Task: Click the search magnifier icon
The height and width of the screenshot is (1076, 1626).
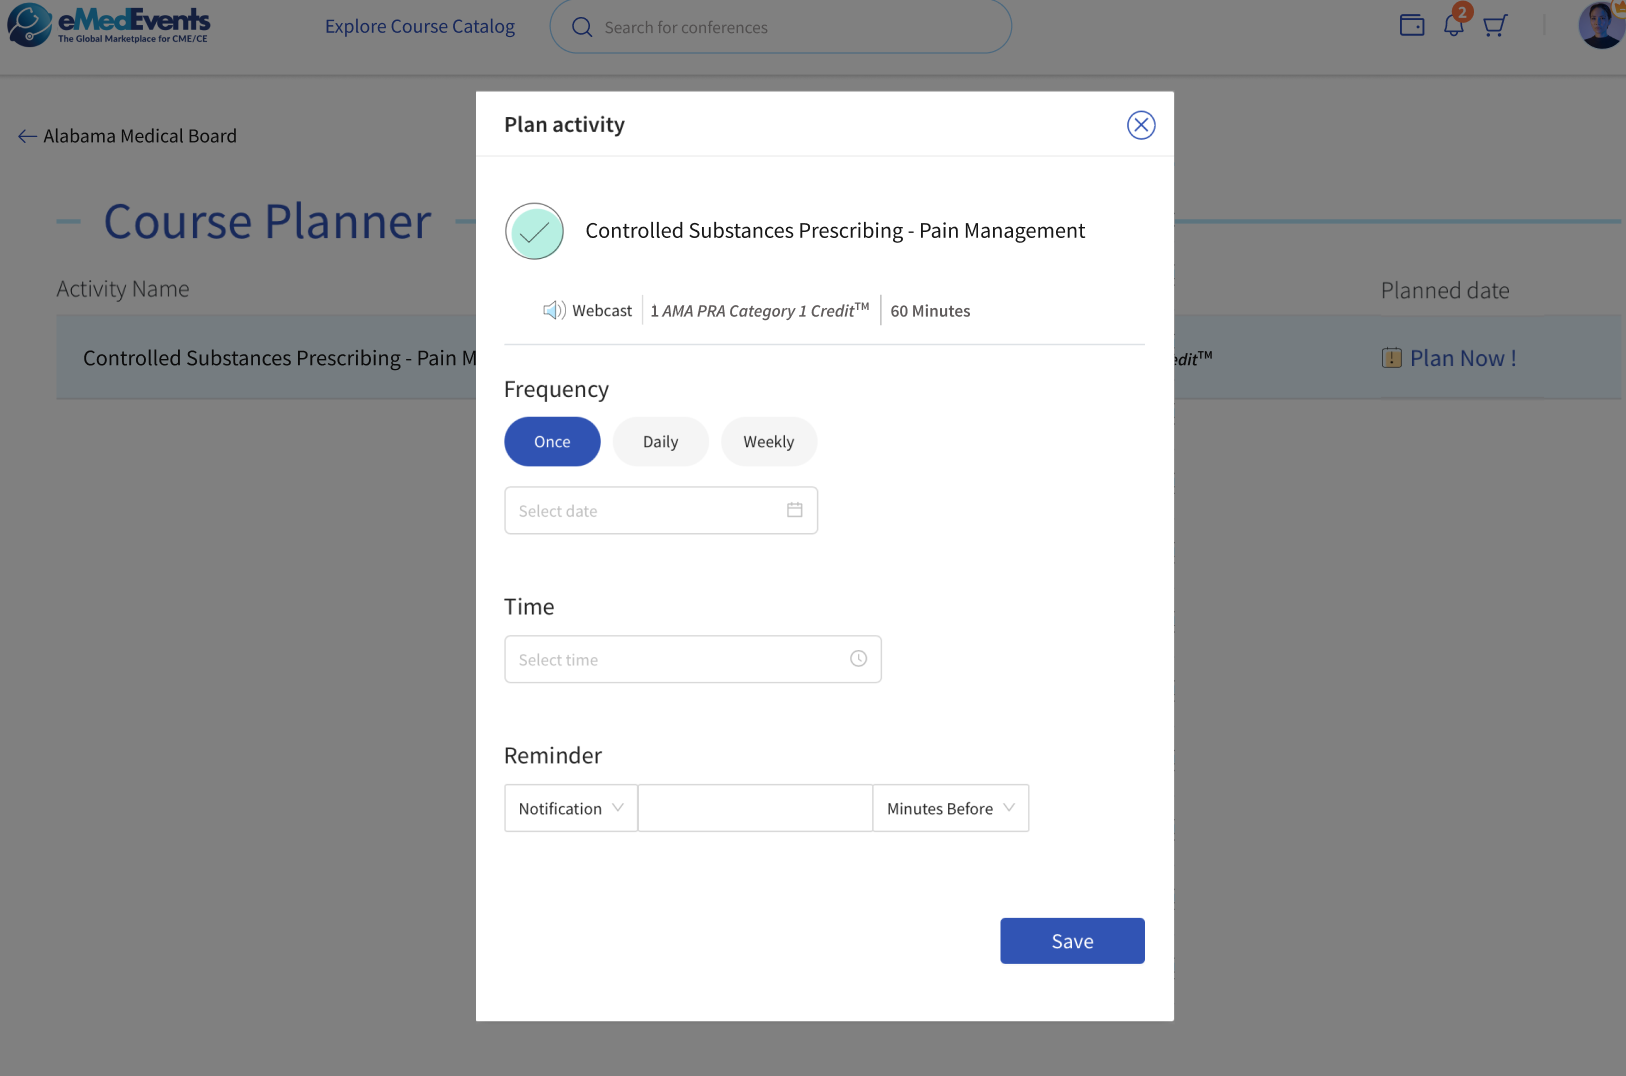Action: coord(582,27)
